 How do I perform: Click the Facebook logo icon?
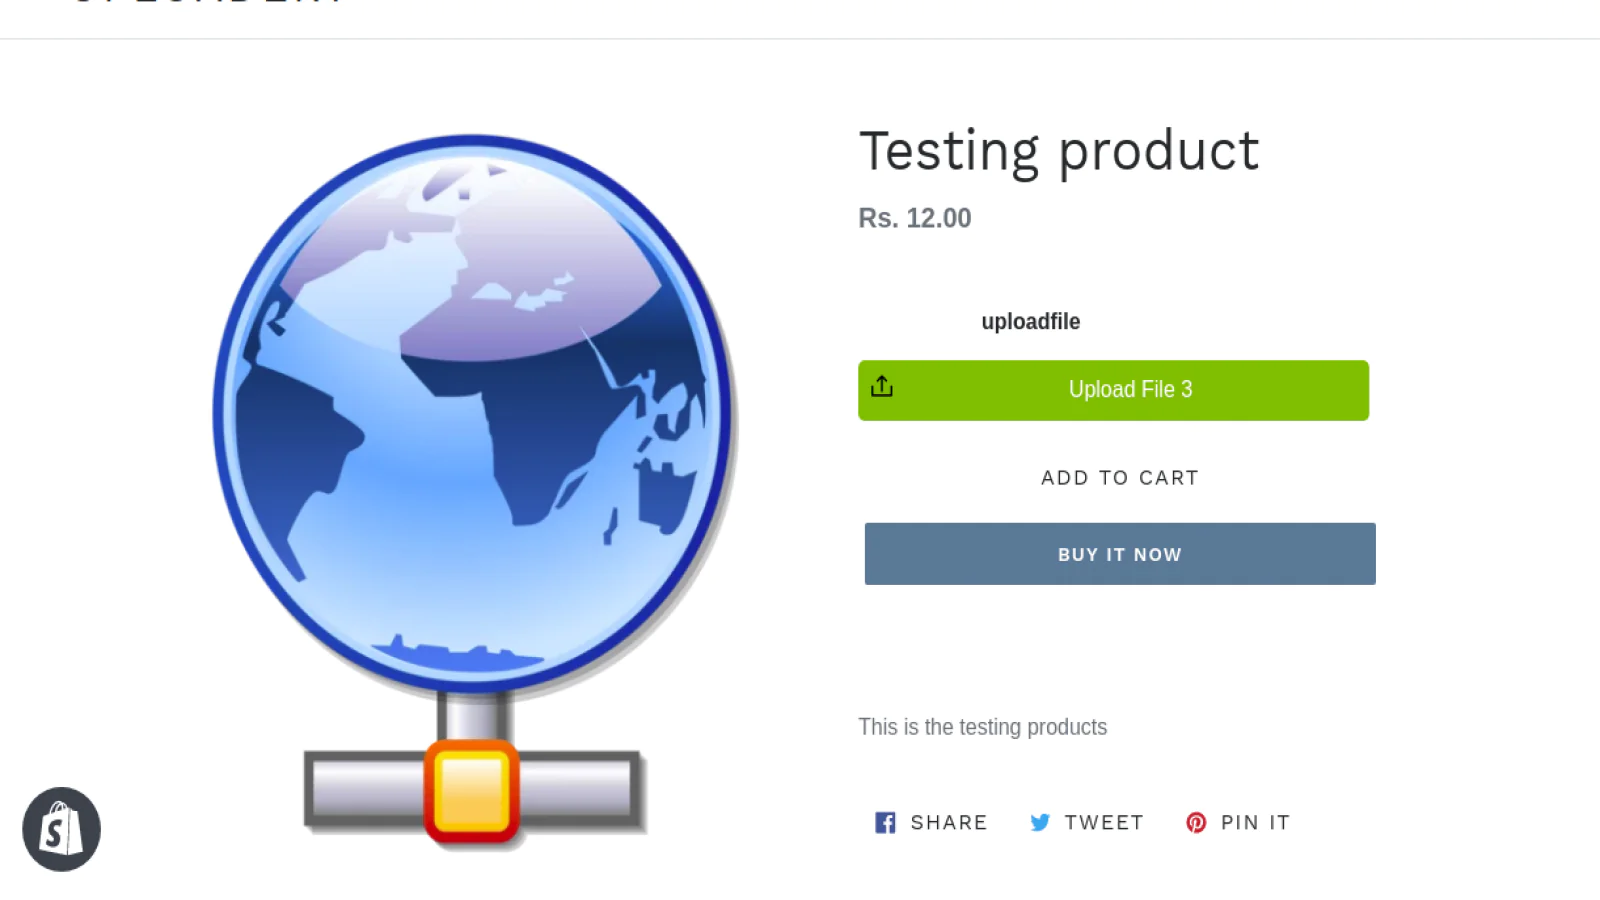(885, 822)
